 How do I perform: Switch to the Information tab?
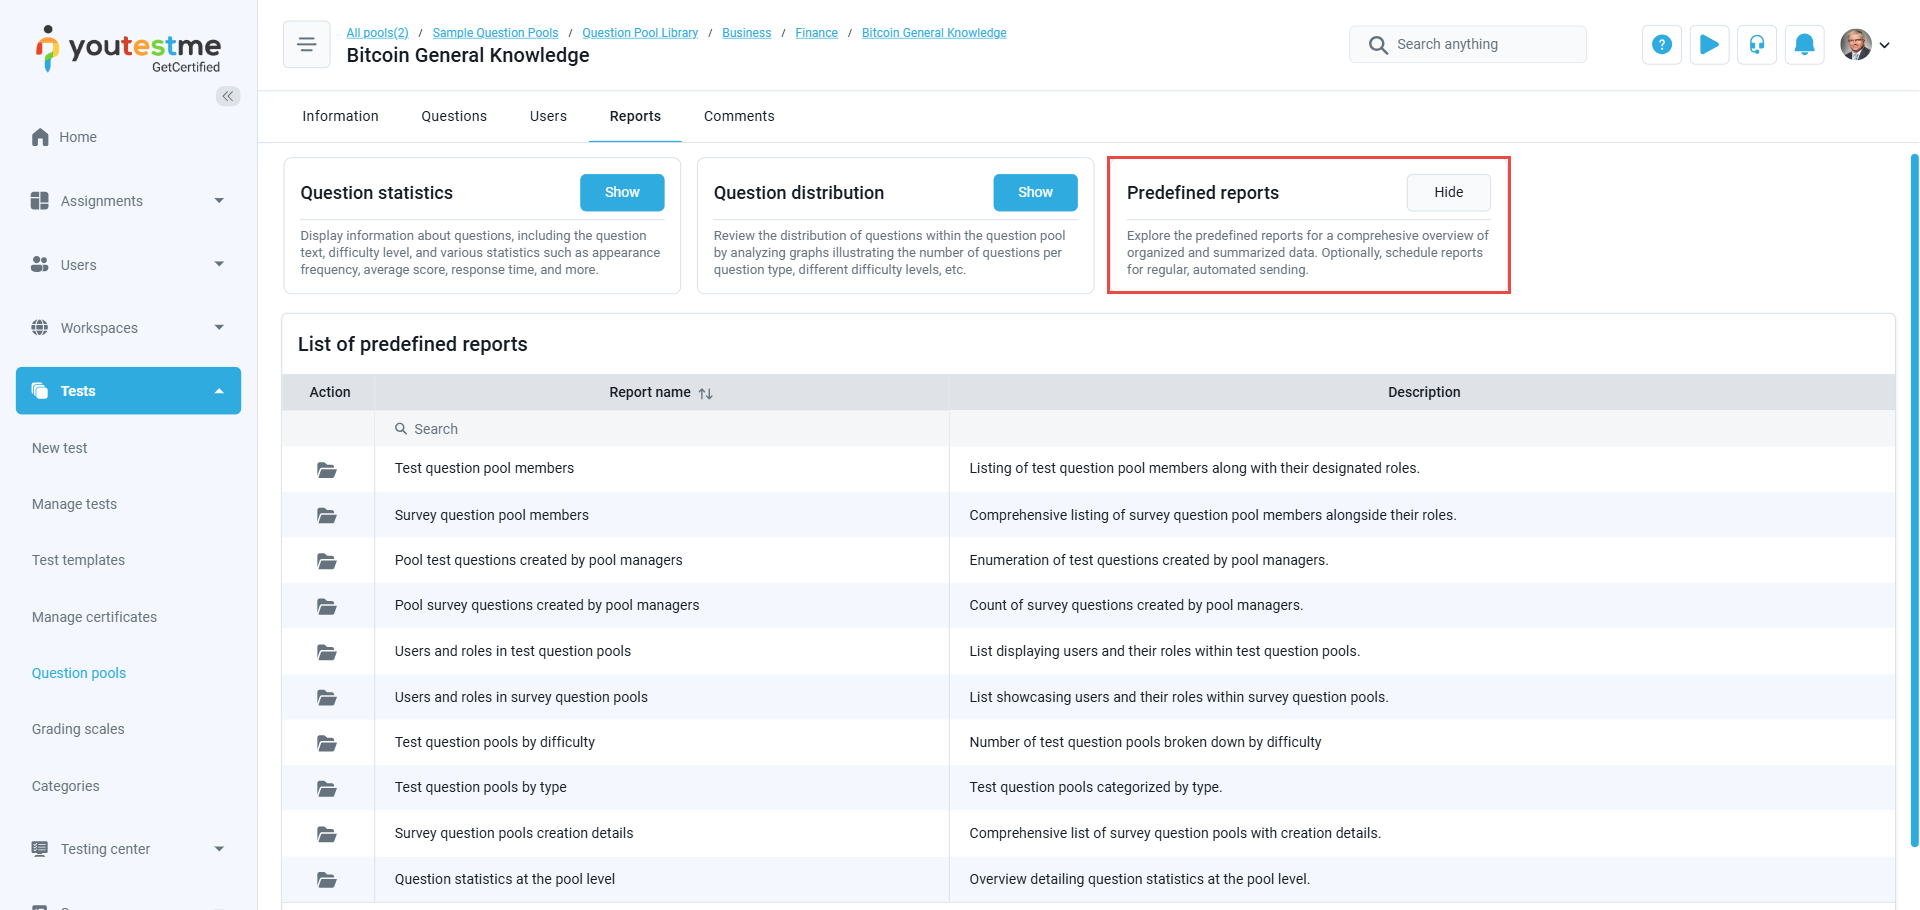point(340,116)
